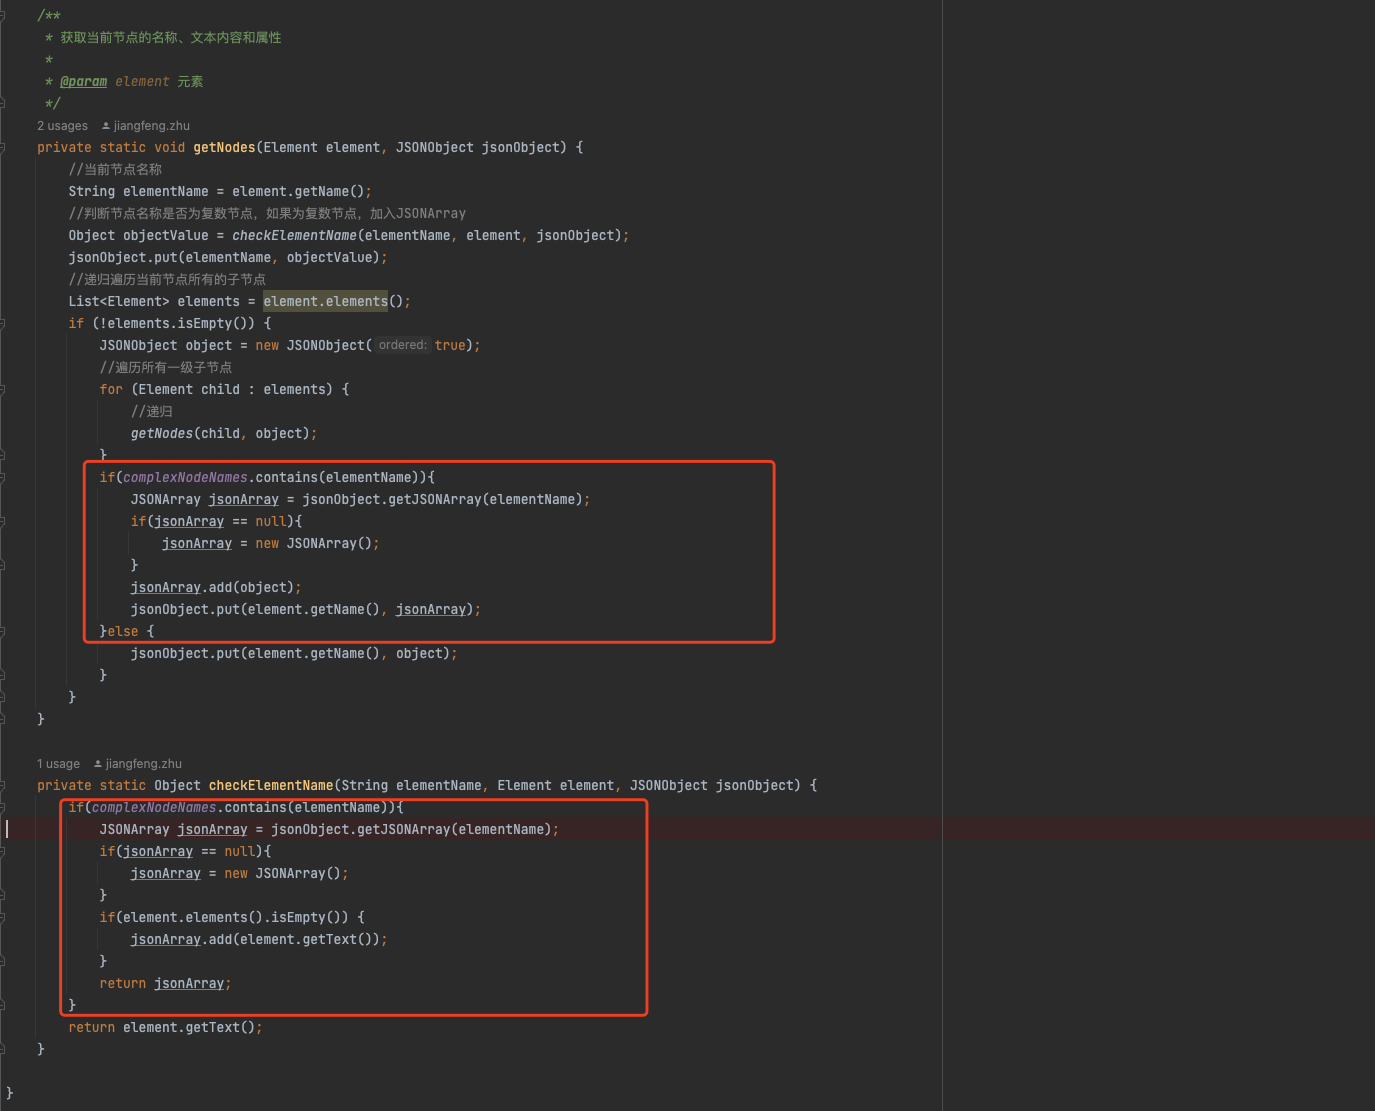Click jiangfeng.zhu author hint above getNodes

click(x=151, y=126)
